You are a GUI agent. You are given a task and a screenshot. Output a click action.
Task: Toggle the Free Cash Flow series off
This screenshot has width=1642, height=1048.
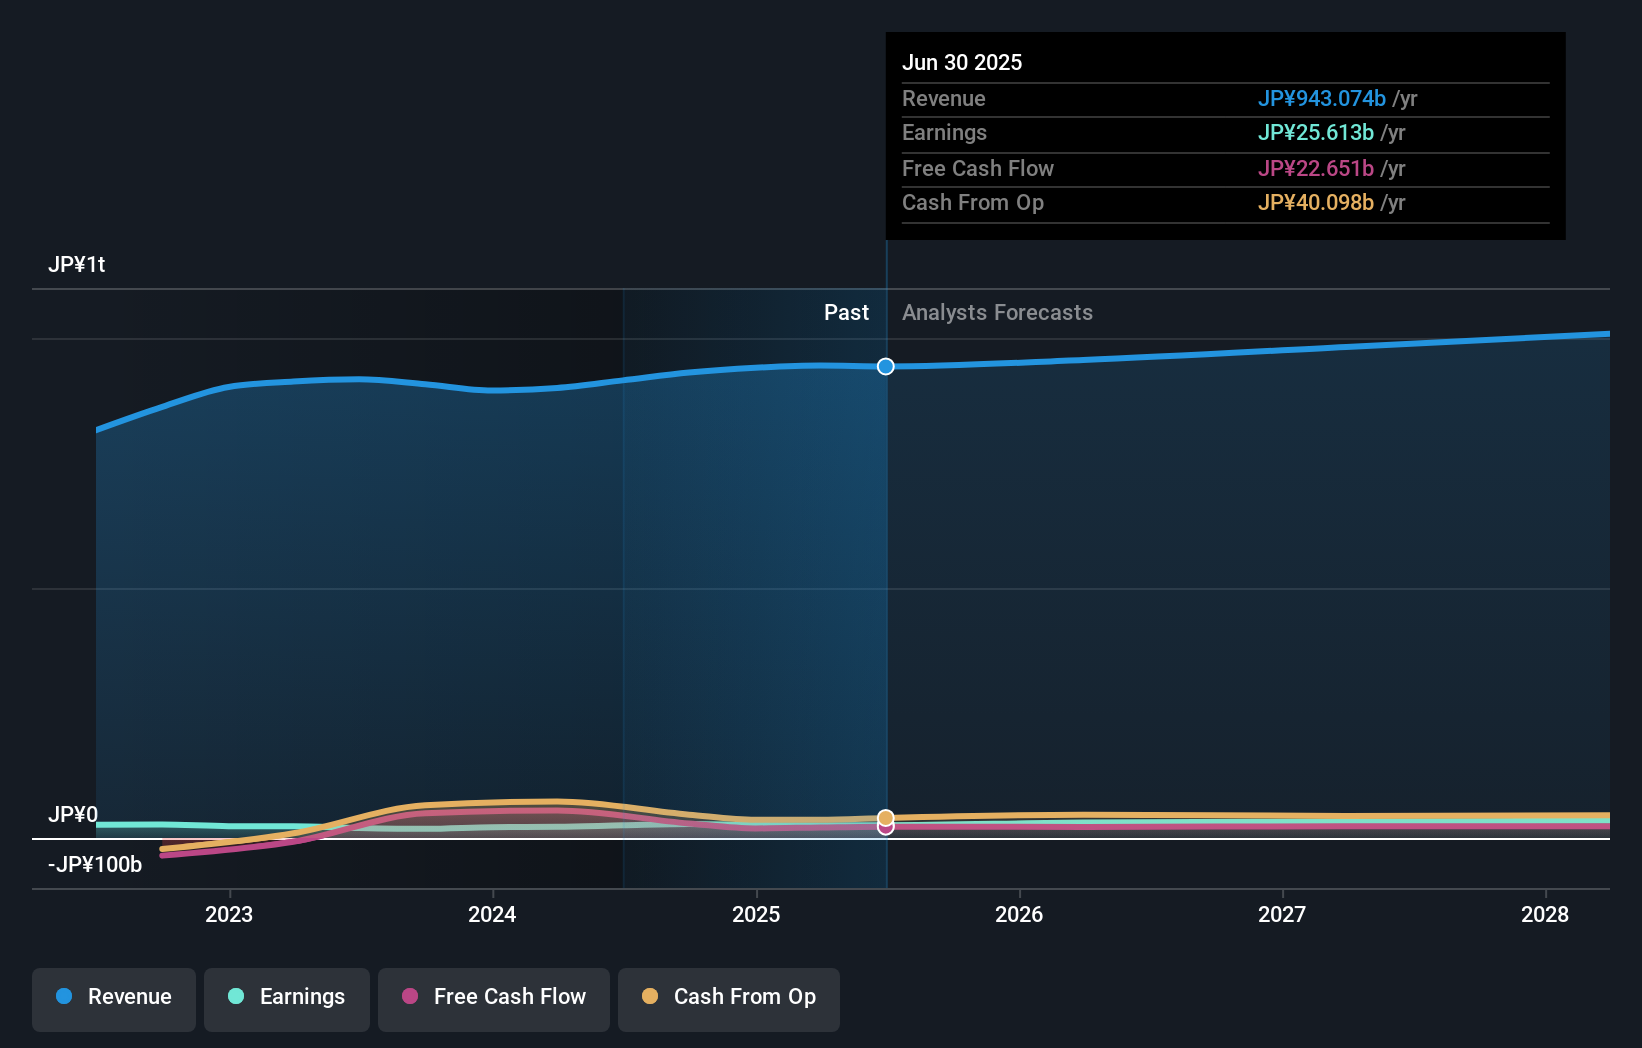494,998
